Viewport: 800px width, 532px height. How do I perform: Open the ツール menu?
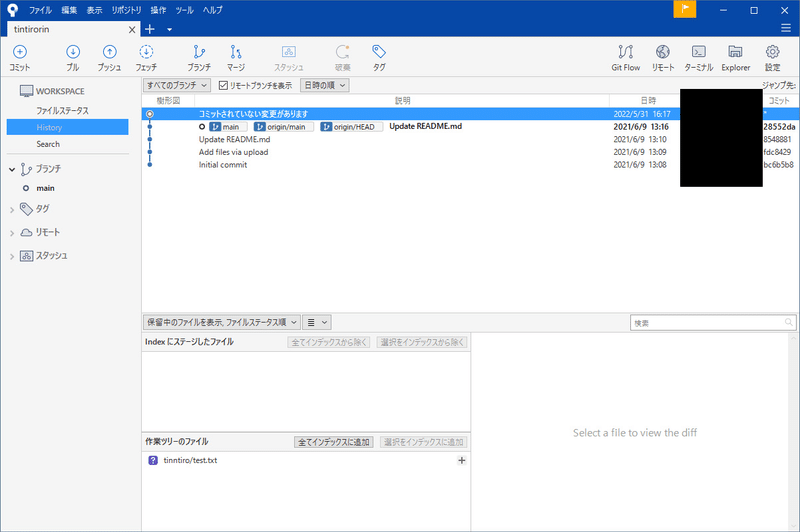[x=184, y=10]
